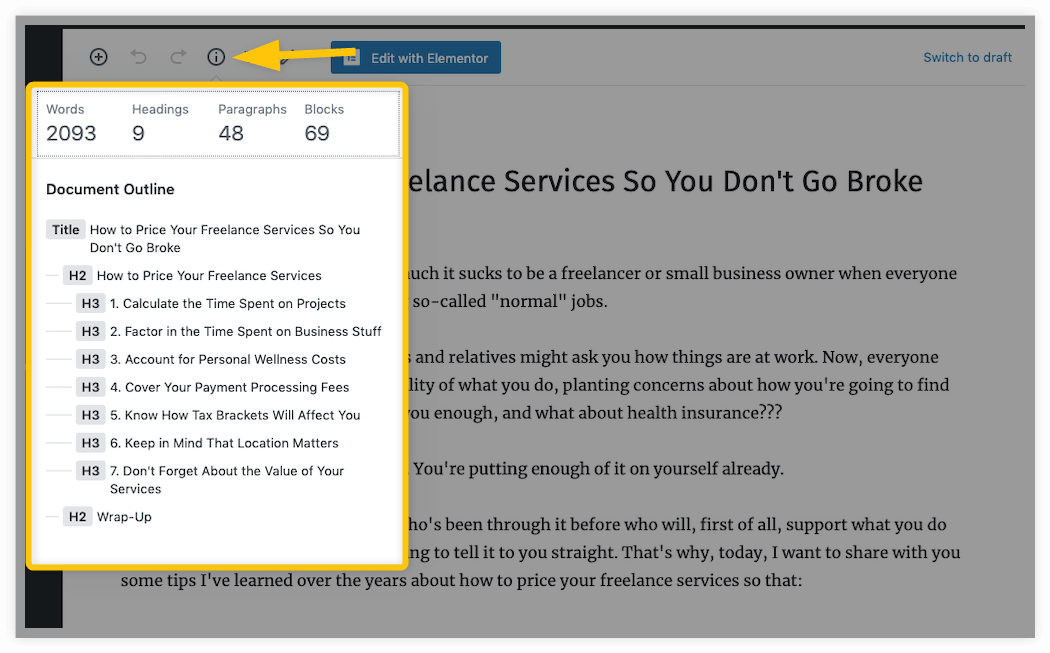Select 7. Don't Forget About the Value heading

(x=211, y=480)
